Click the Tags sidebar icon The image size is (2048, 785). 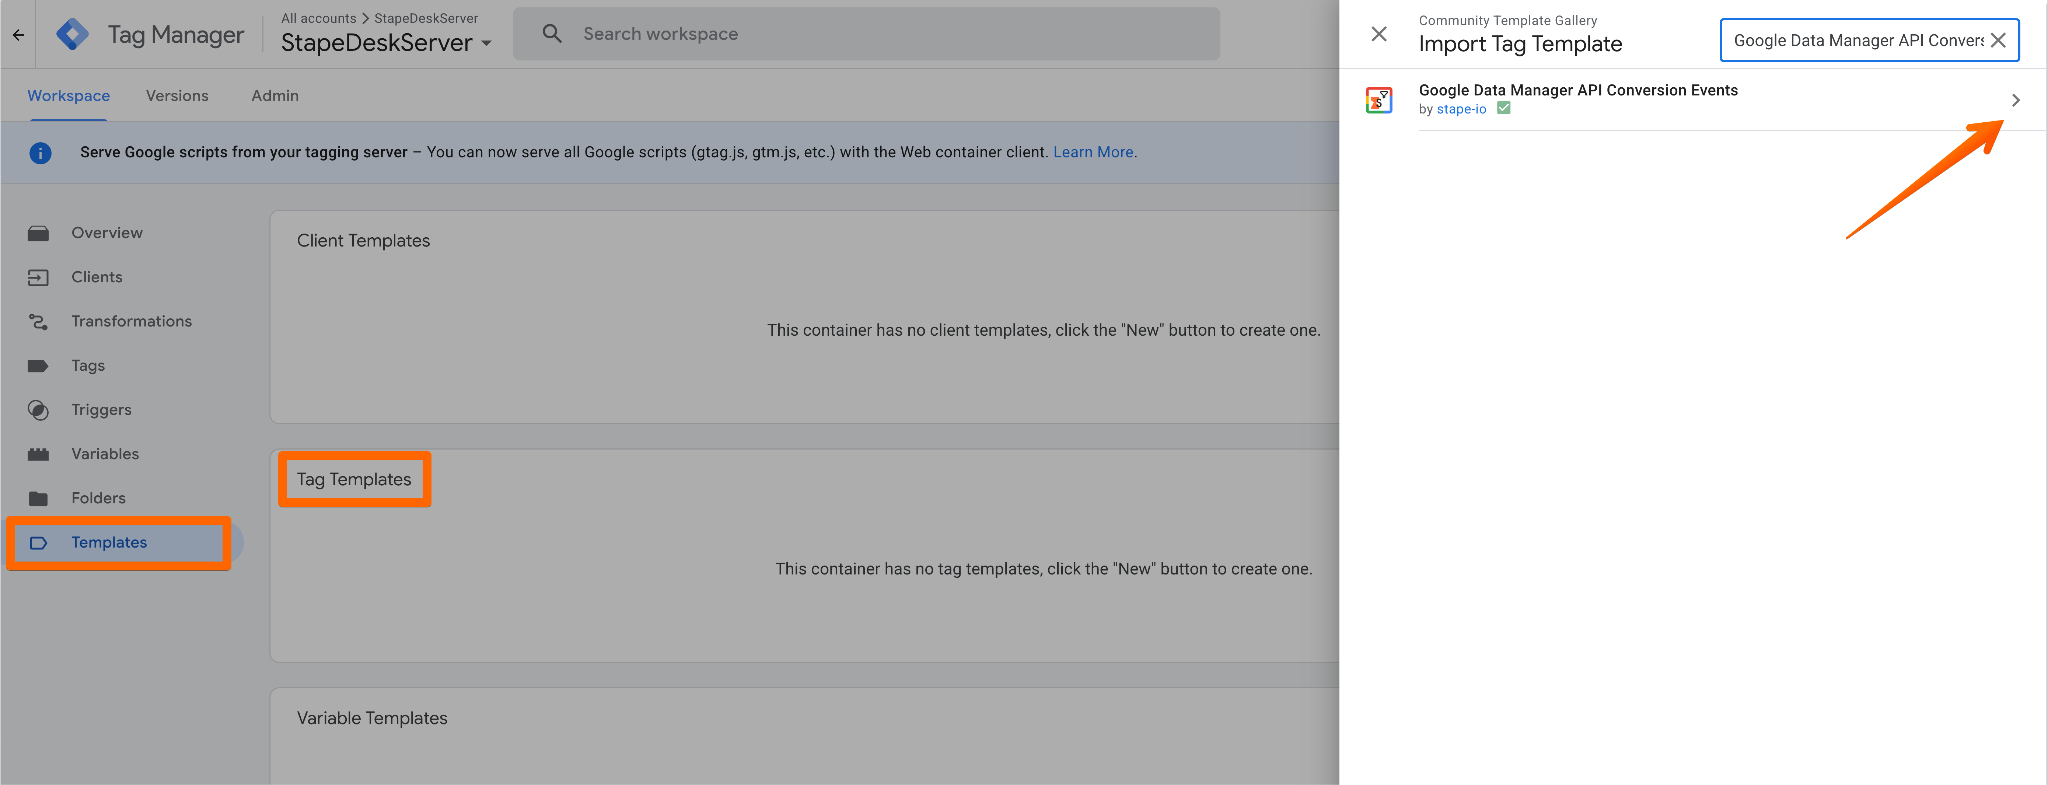point(38,366)
